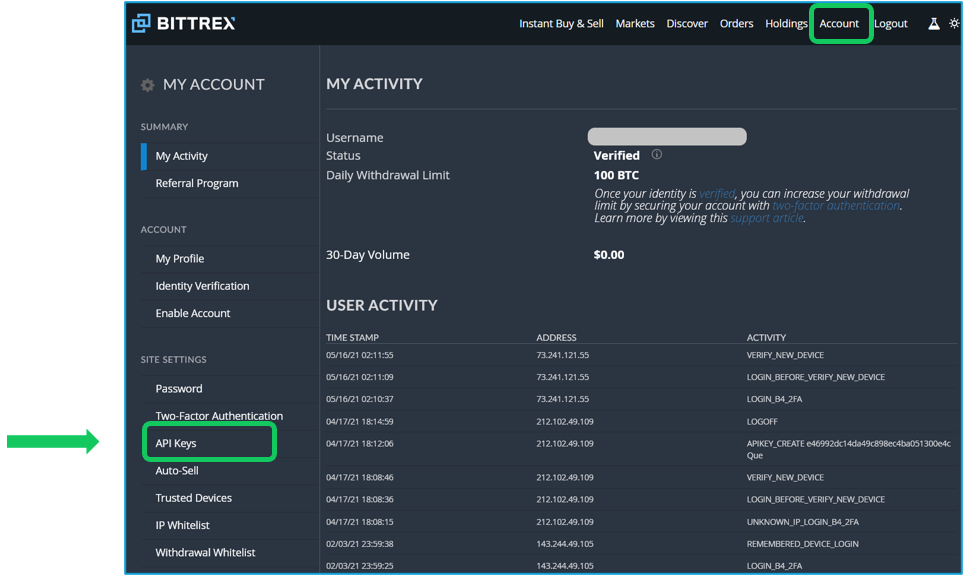The height and width of the screenshot is (577, 966).
Task: Follow the 'verified' link
Action: click(x=716, y=193)
